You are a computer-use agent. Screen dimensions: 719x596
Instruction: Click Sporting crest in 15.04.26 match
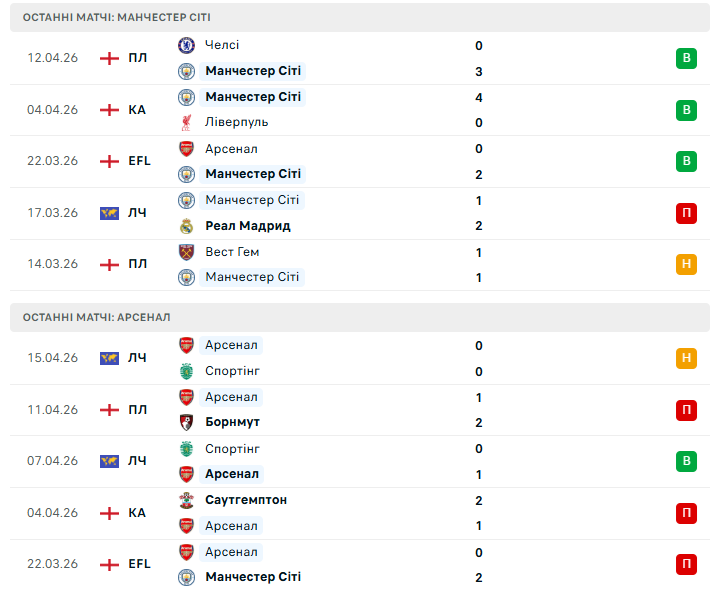pos(186,371)
